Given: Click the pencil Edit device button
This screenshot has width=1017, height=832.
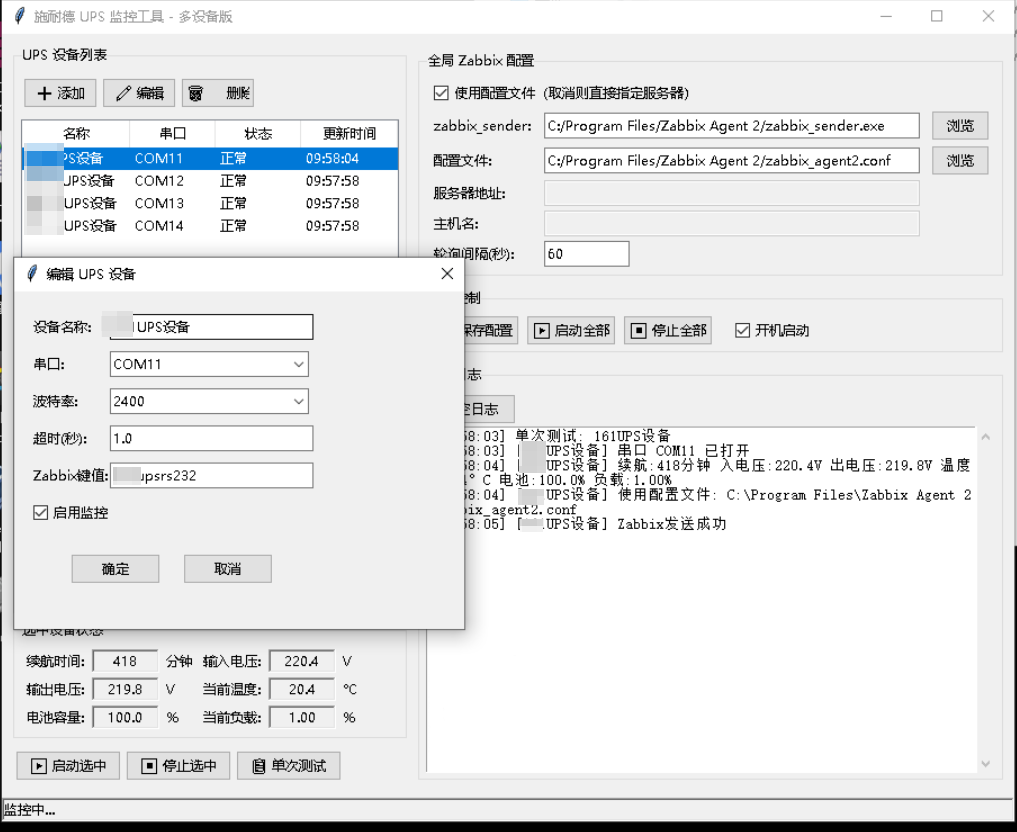Looking at the screenshot, I should coord(139,93).
